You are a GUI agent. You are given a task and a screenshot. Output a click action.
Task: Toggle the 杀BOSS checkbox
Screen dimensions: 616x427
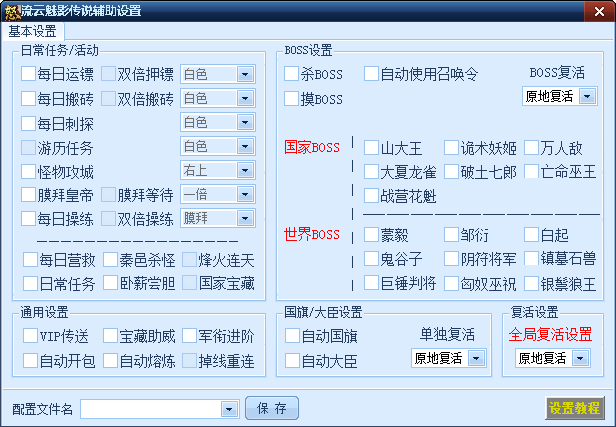[x=292, y=74]
